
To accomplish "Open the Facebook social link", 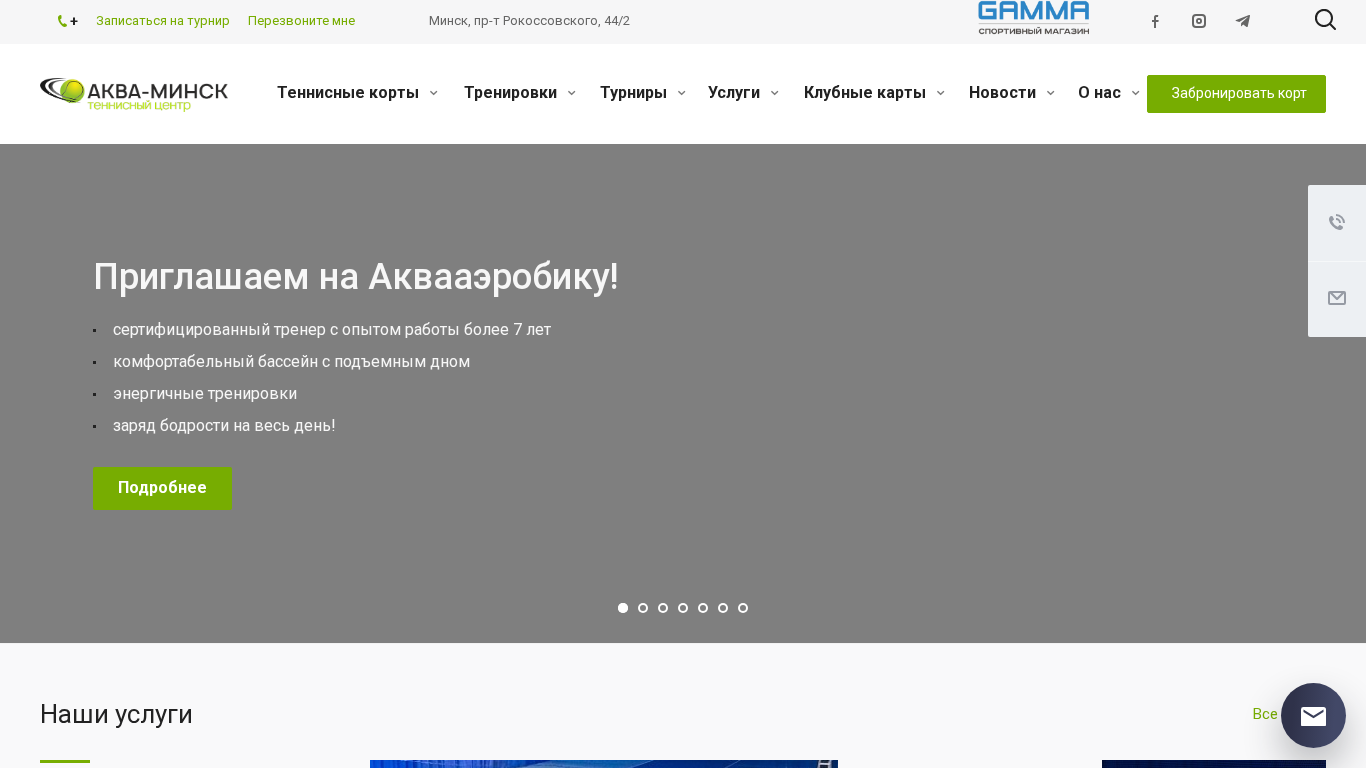I will click(1155, 21).
